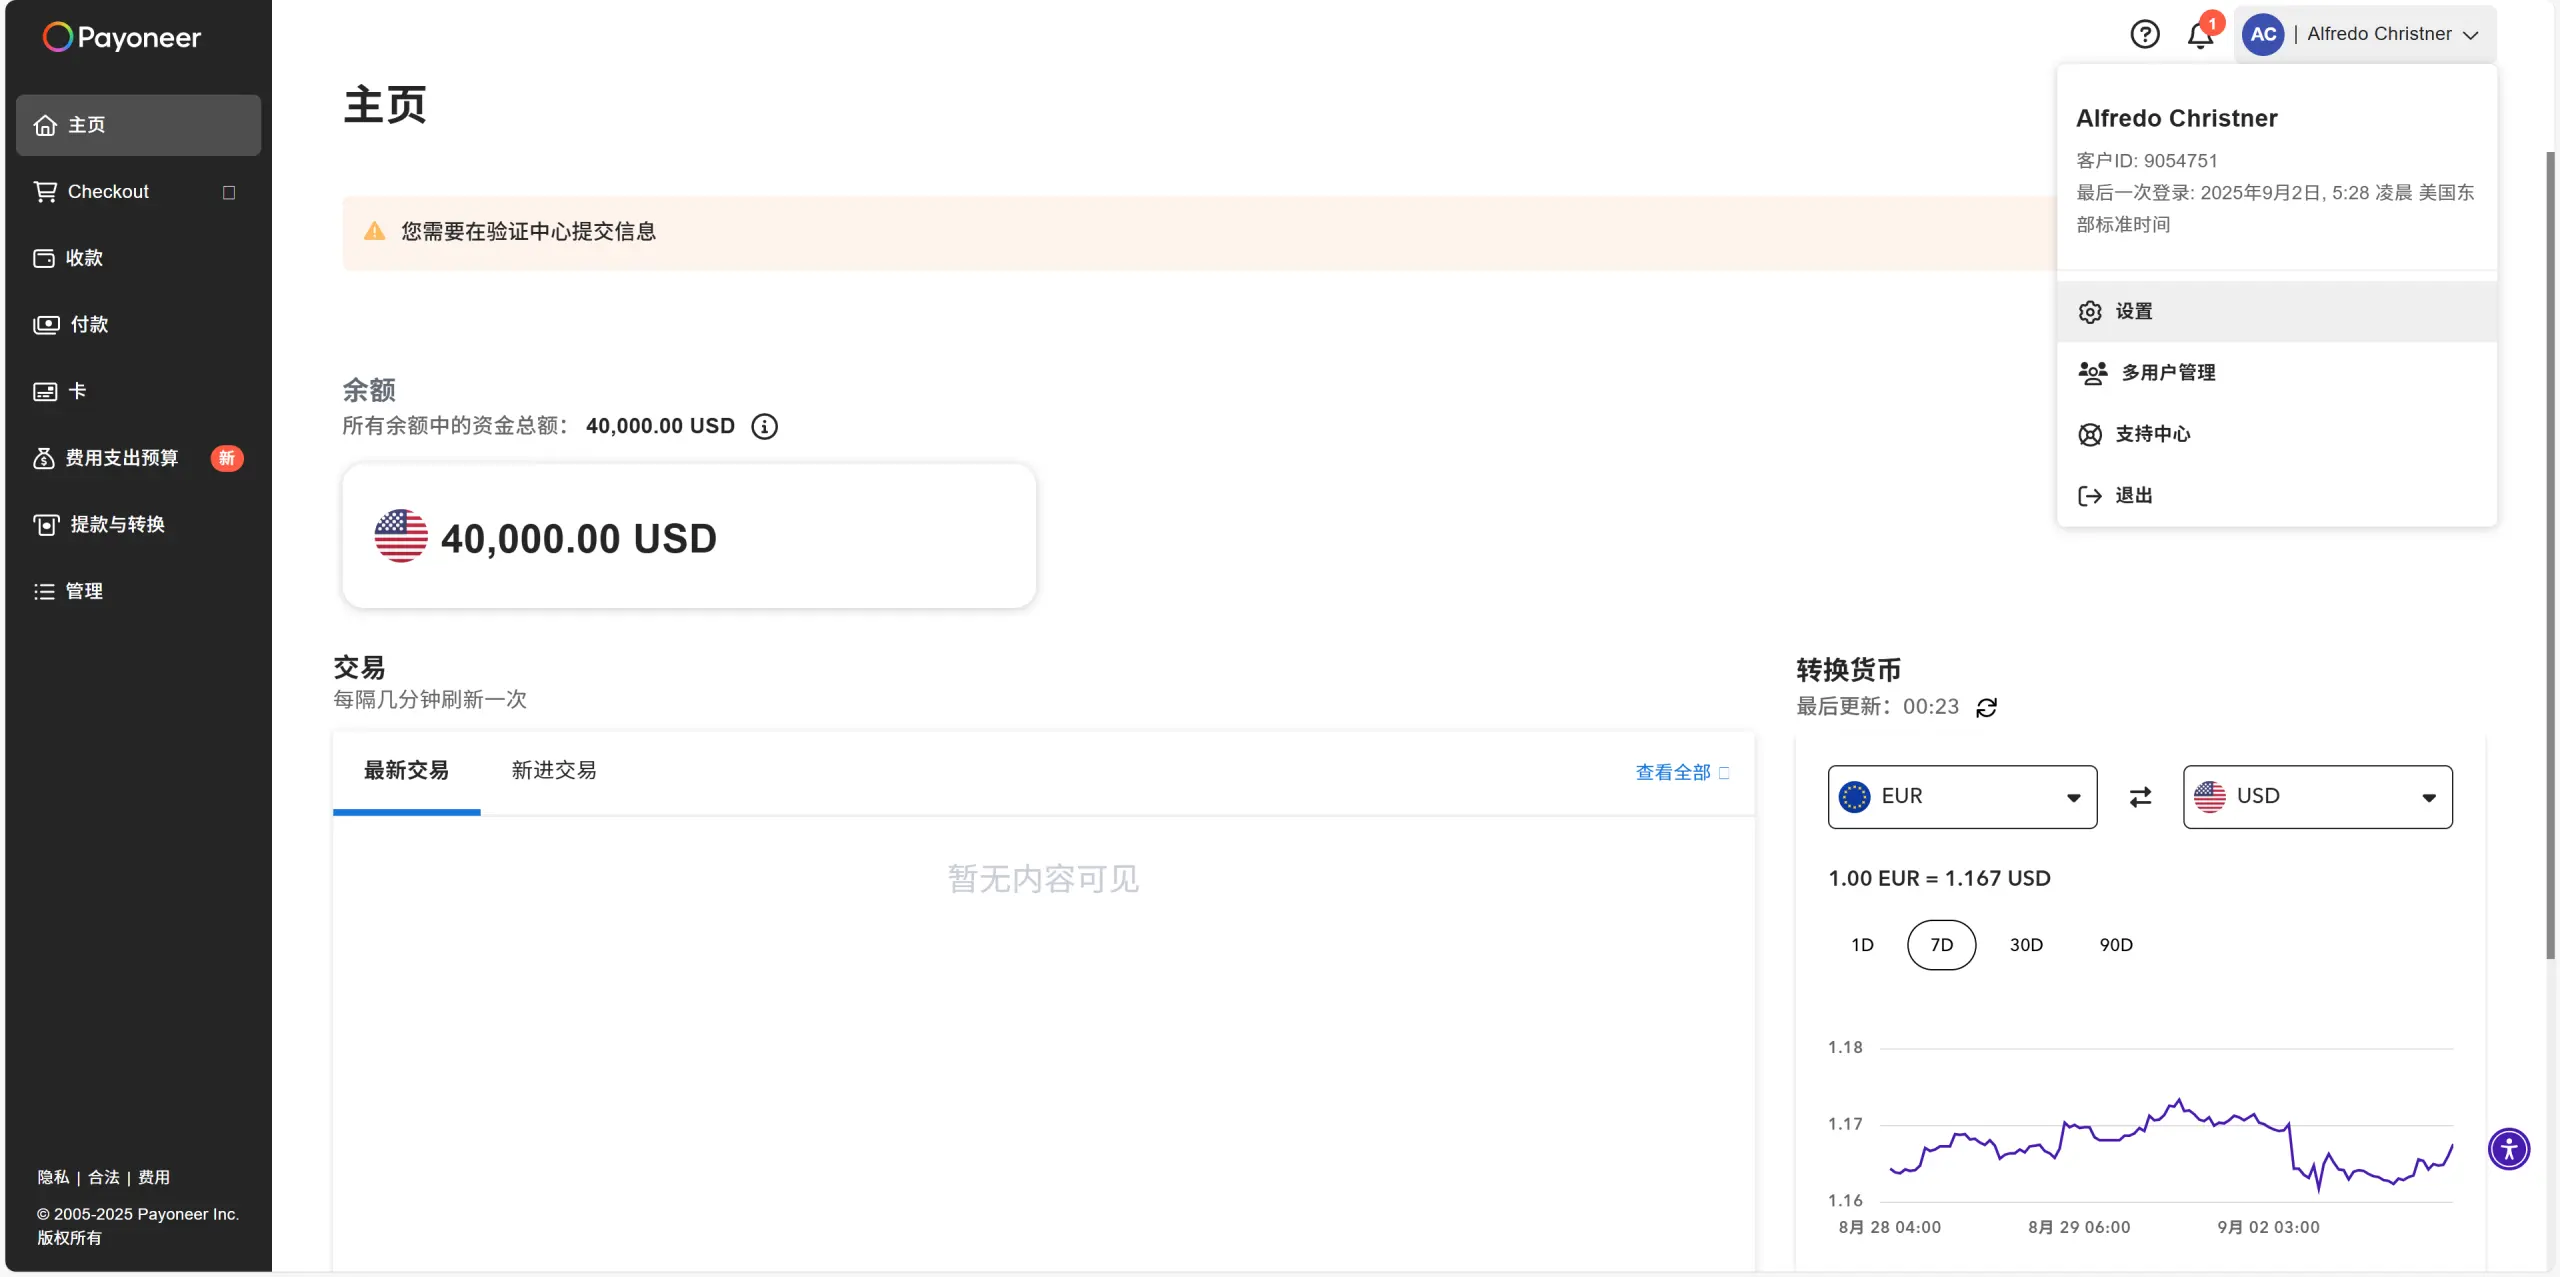Click the logout arrow icon
Image resolution: width=2560 pixels, height=1277 pixels.
2090,496
